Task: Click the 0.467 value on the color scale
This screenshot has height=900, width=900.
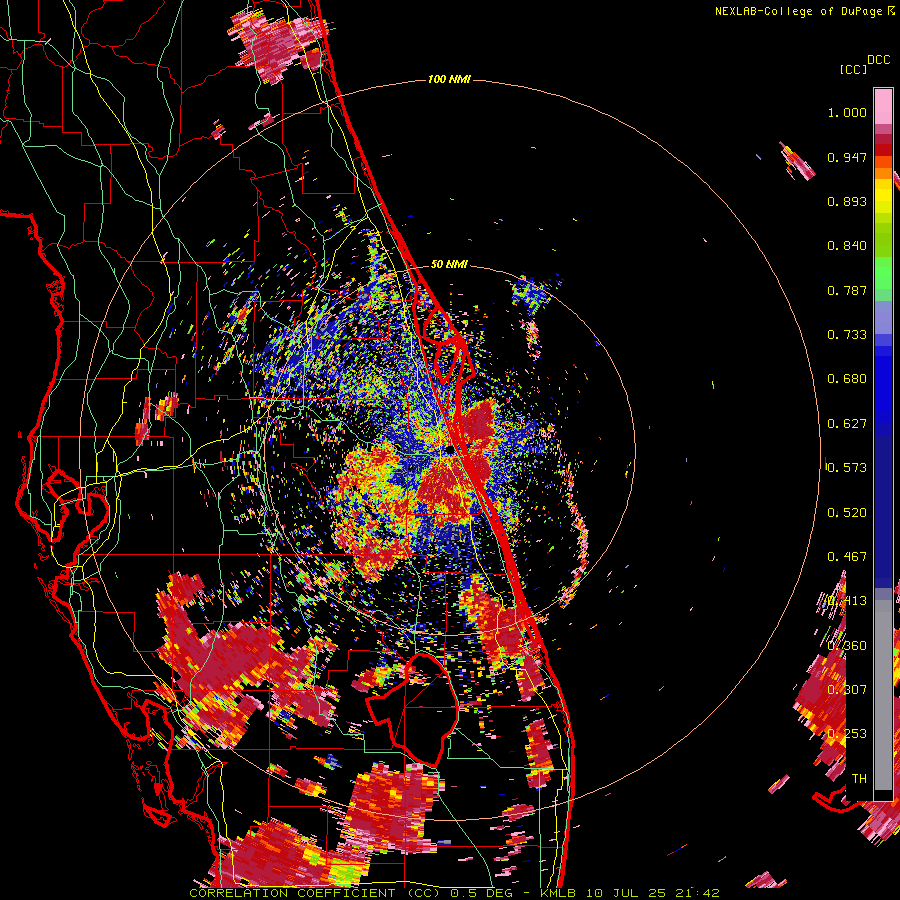Action: coord(847,557)
